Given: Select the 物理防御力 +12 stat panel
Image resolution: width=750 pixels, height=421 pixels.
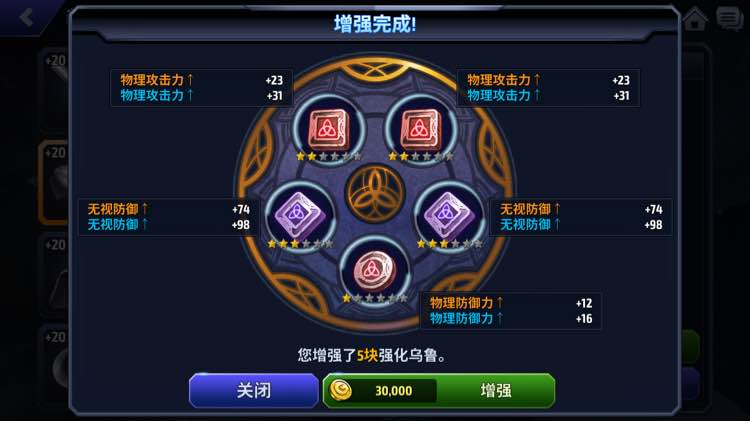Looking at the screenshot, I should pyautogui.click(x=511, y=310).
